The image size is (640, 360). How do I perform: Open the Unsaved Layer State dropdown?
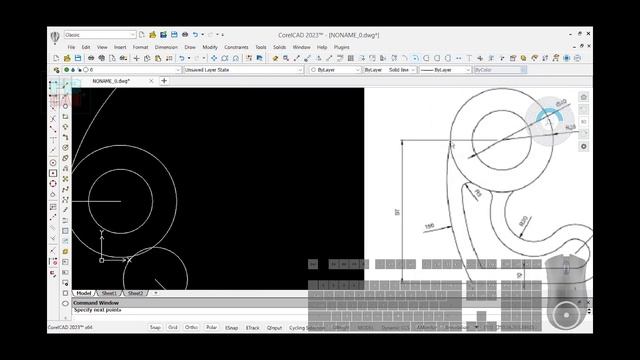coord(300,70)
